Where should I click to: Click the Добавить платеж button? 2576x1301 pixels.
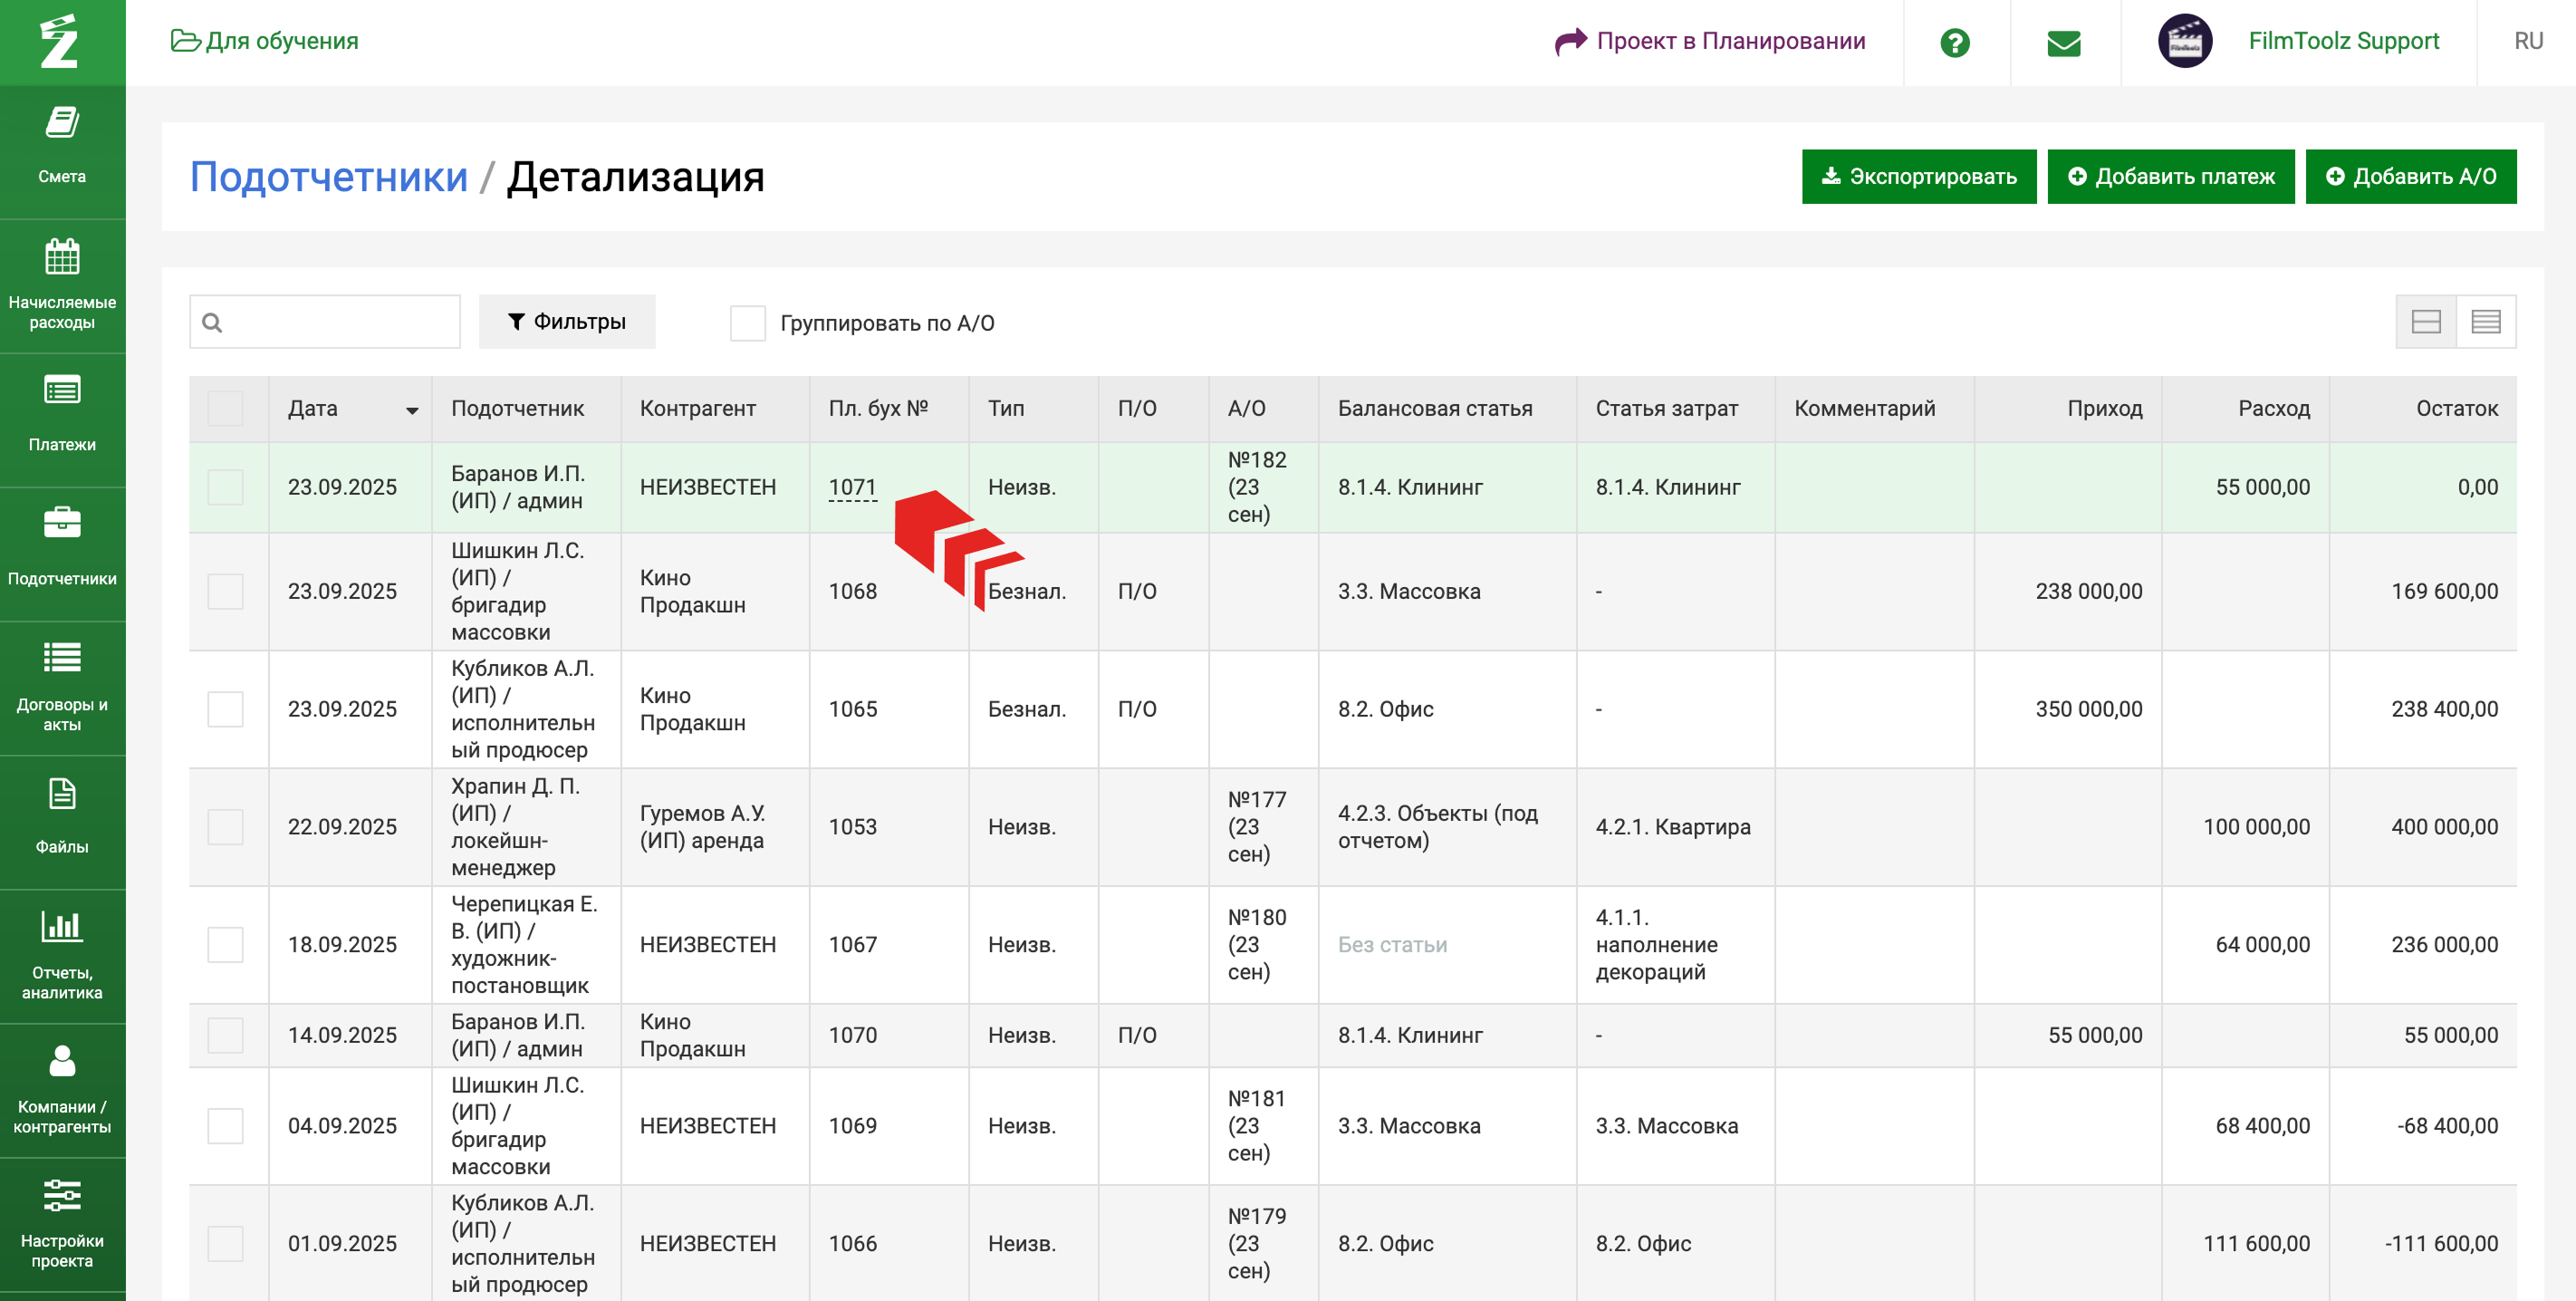pos(2170,177)
